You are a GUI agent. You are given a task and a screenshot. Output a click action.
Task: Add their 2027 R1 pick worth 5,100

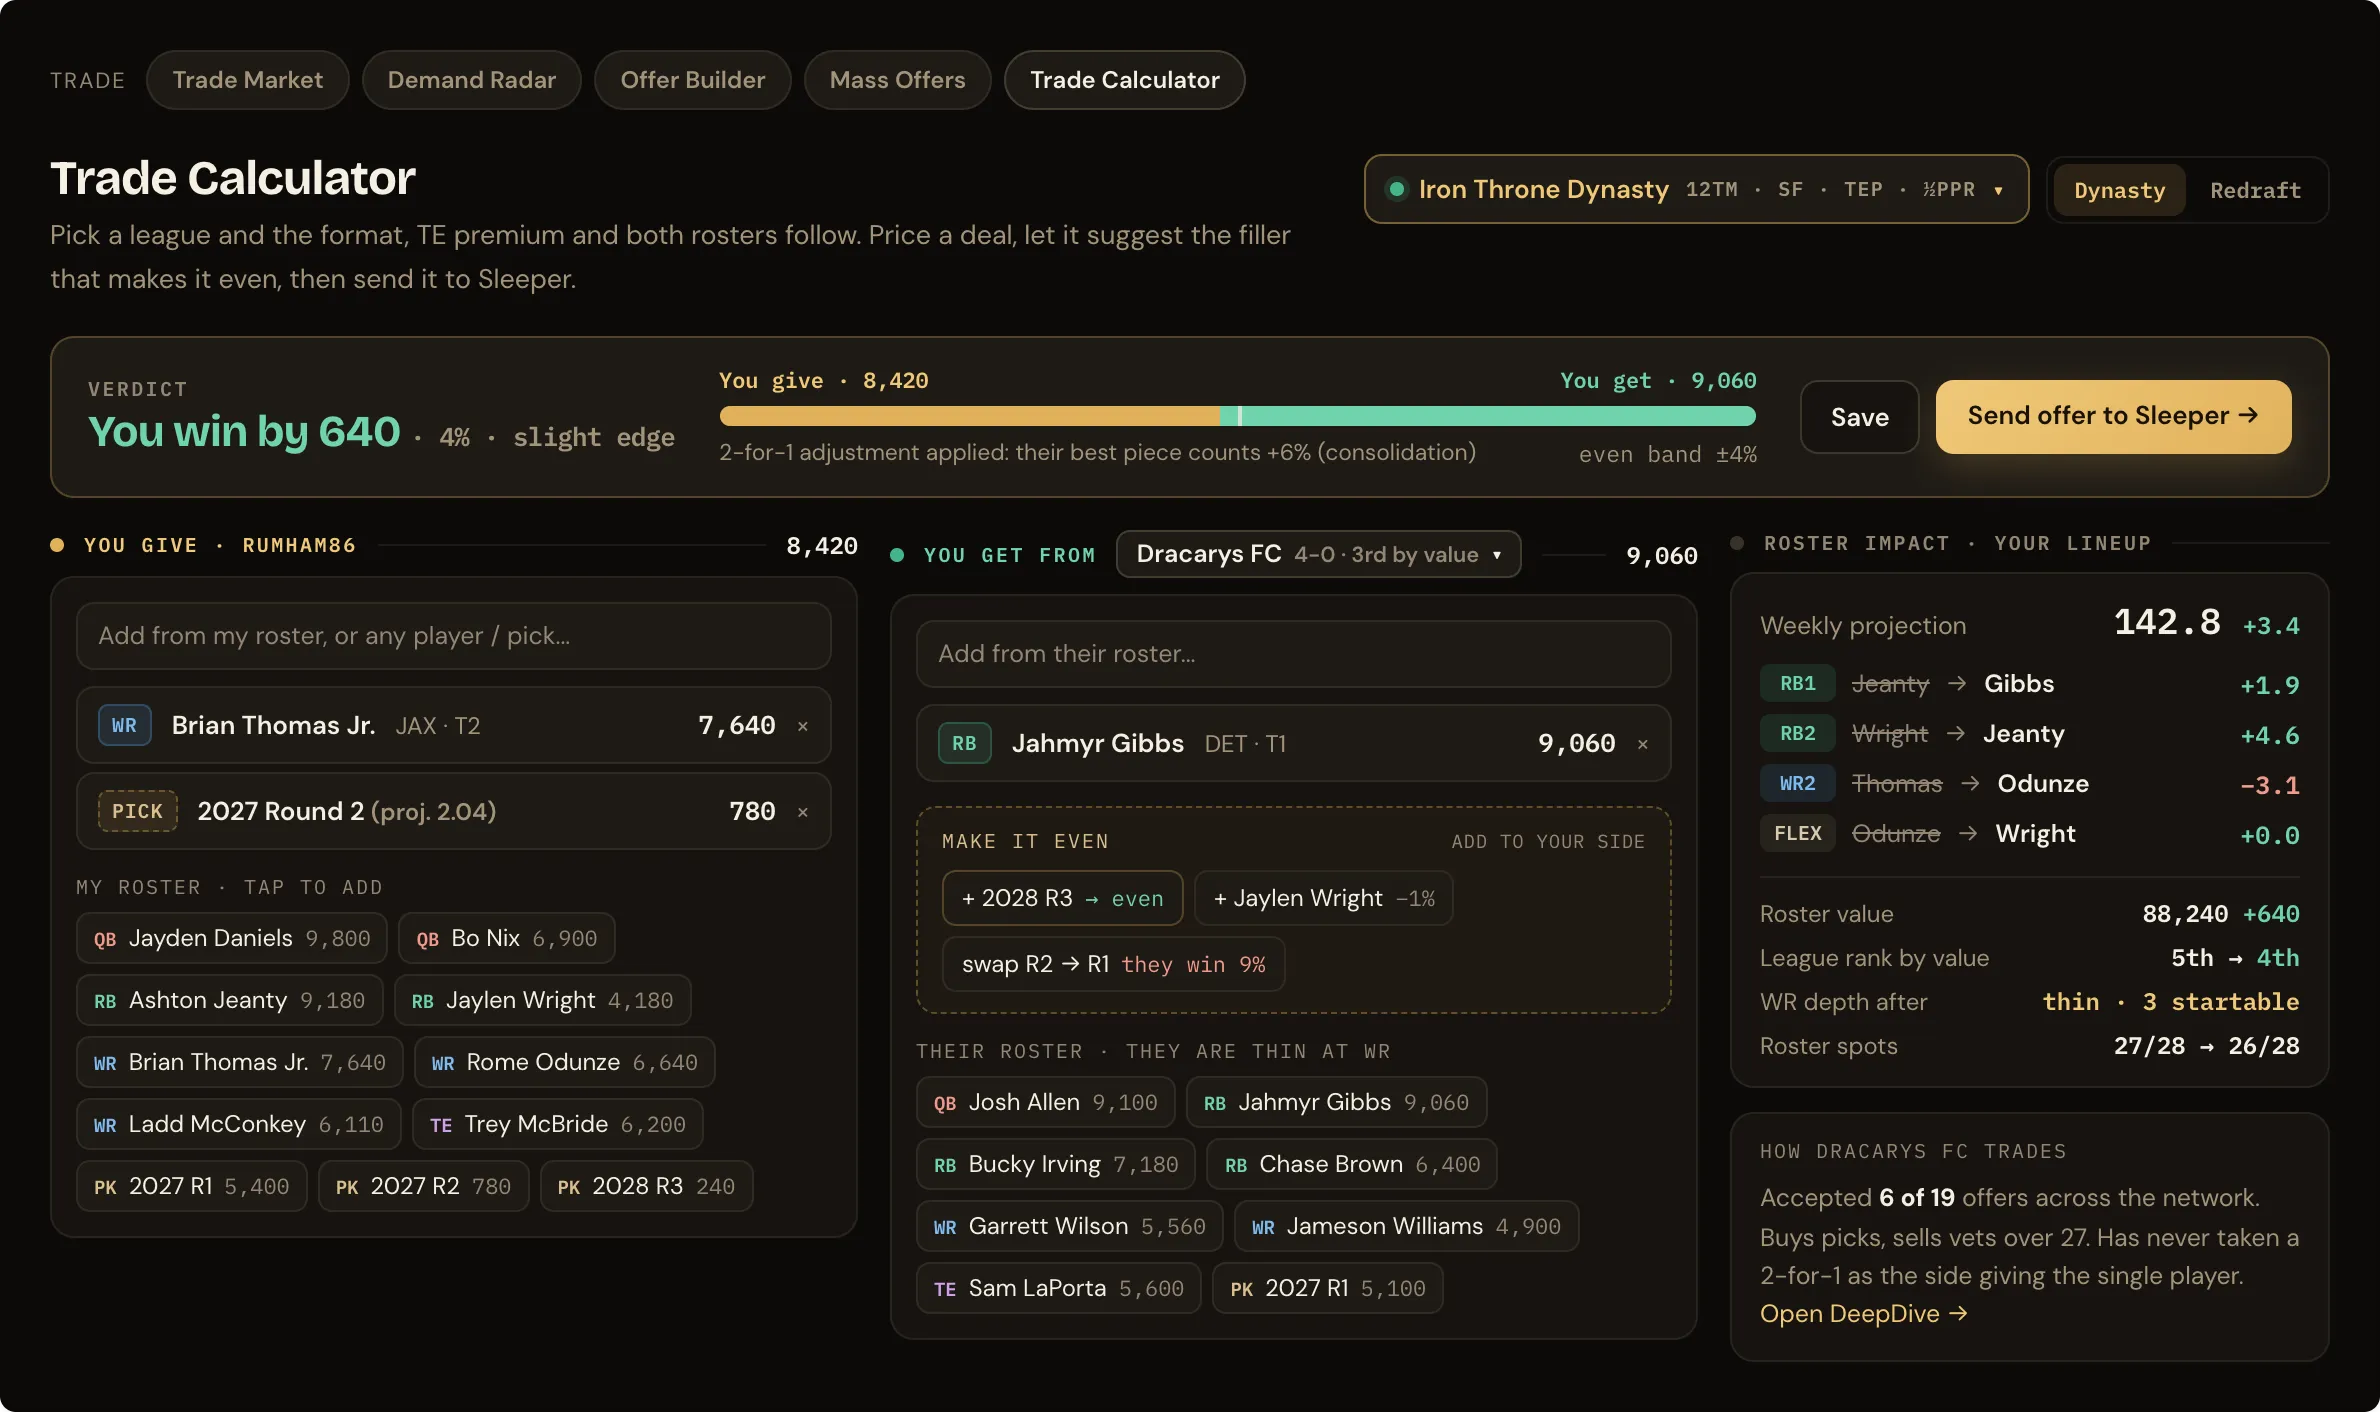click(1328, 1288)
